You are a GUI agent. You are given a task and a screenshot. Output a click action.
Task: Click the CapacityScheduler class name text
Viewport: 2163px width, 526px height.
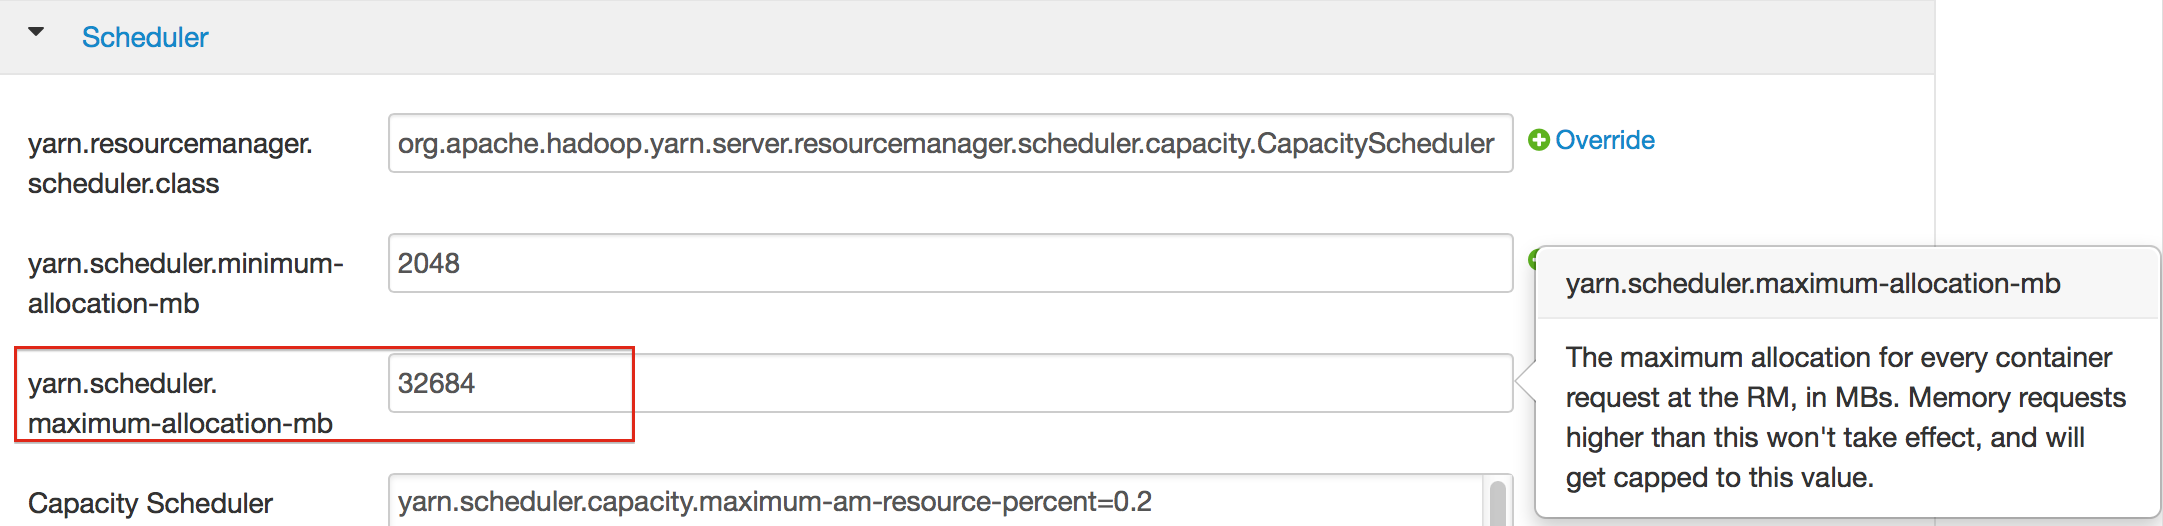(1375, 143)
